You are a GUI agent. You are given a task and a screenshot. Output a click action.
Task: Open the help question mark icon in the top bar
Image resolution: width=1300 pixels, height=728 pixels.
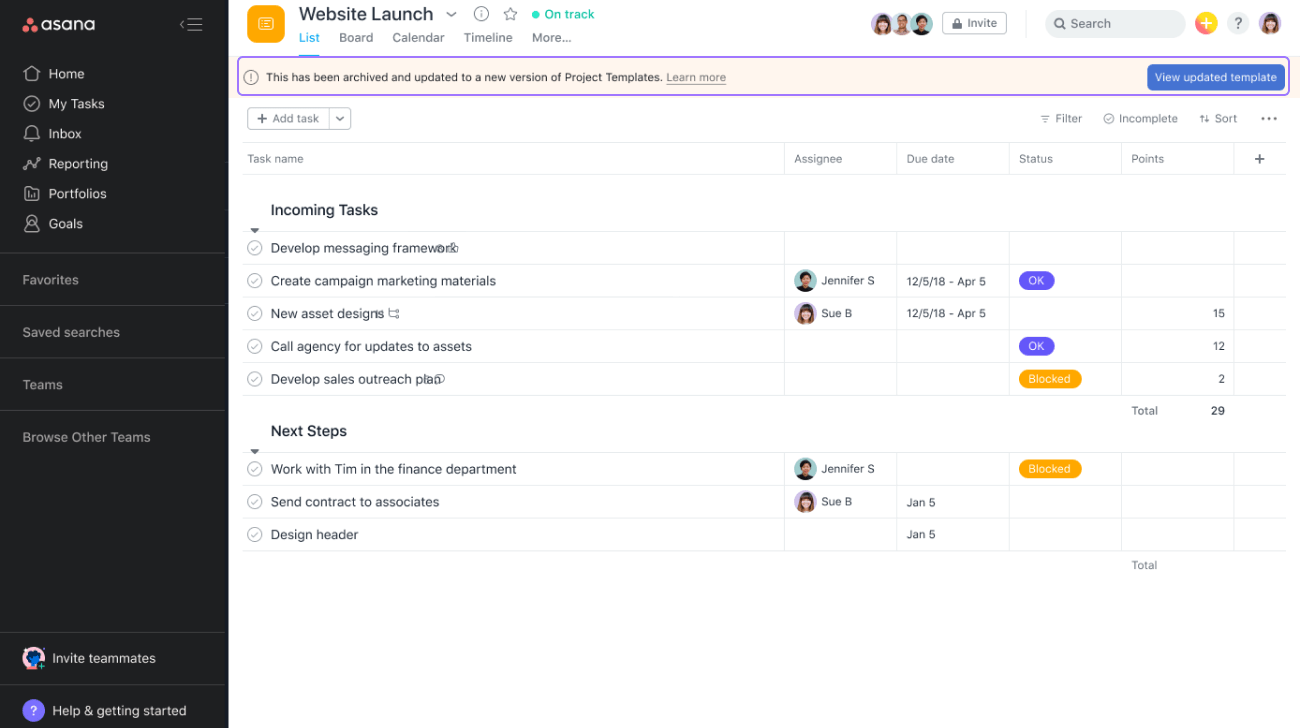pos(1238,23)
